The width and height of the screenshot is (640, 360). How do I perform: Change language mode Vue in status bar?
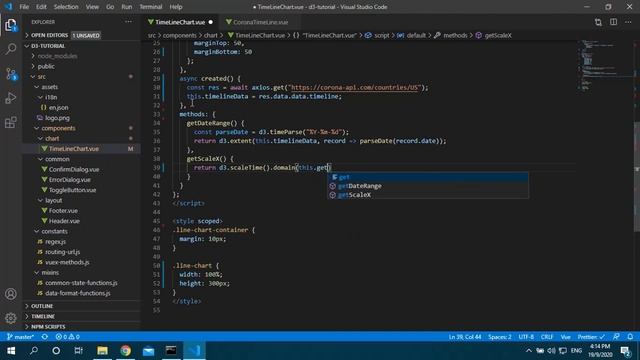pos(565,337)
